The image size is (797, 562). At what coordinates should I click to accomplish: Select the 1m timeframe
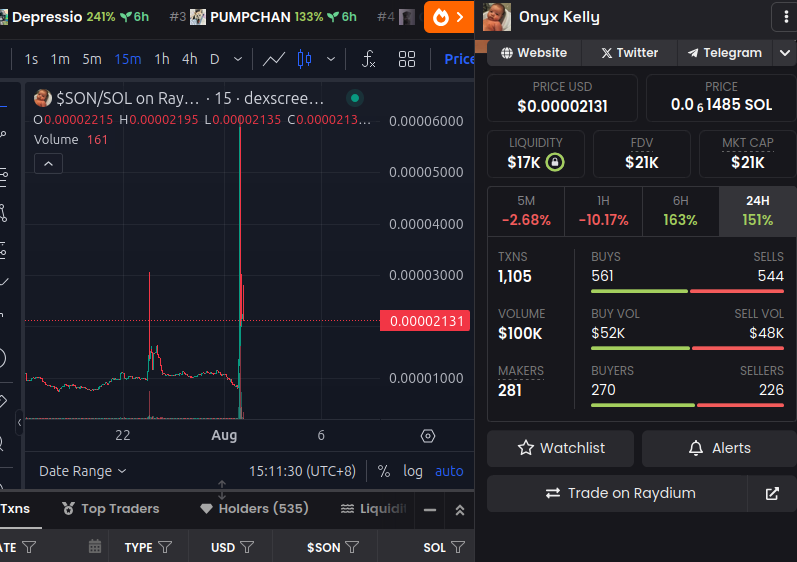coord(60,59)
